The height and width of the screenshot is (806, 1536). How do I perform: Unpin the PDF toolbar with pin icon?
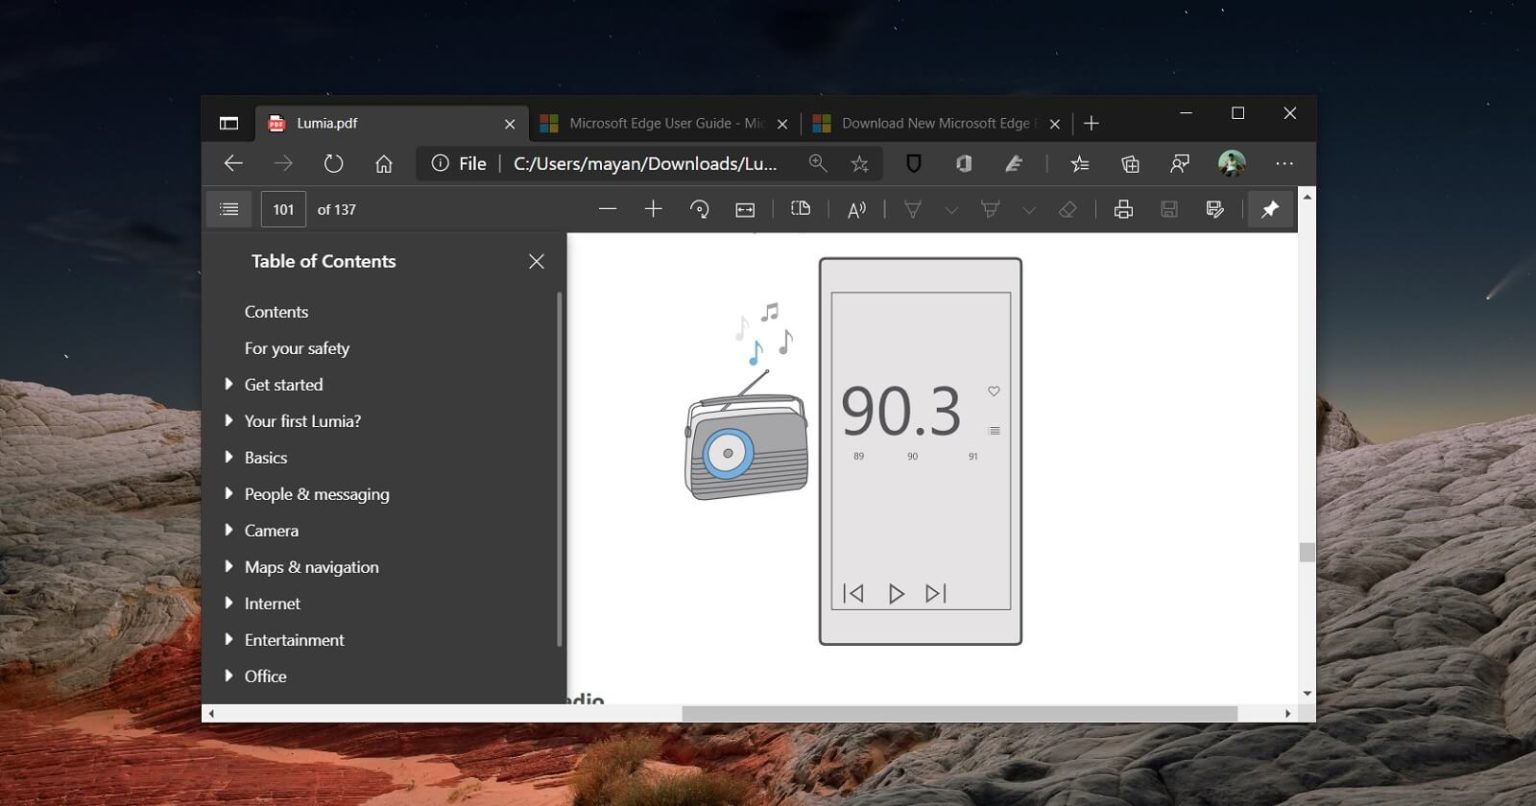[1269, 209]
